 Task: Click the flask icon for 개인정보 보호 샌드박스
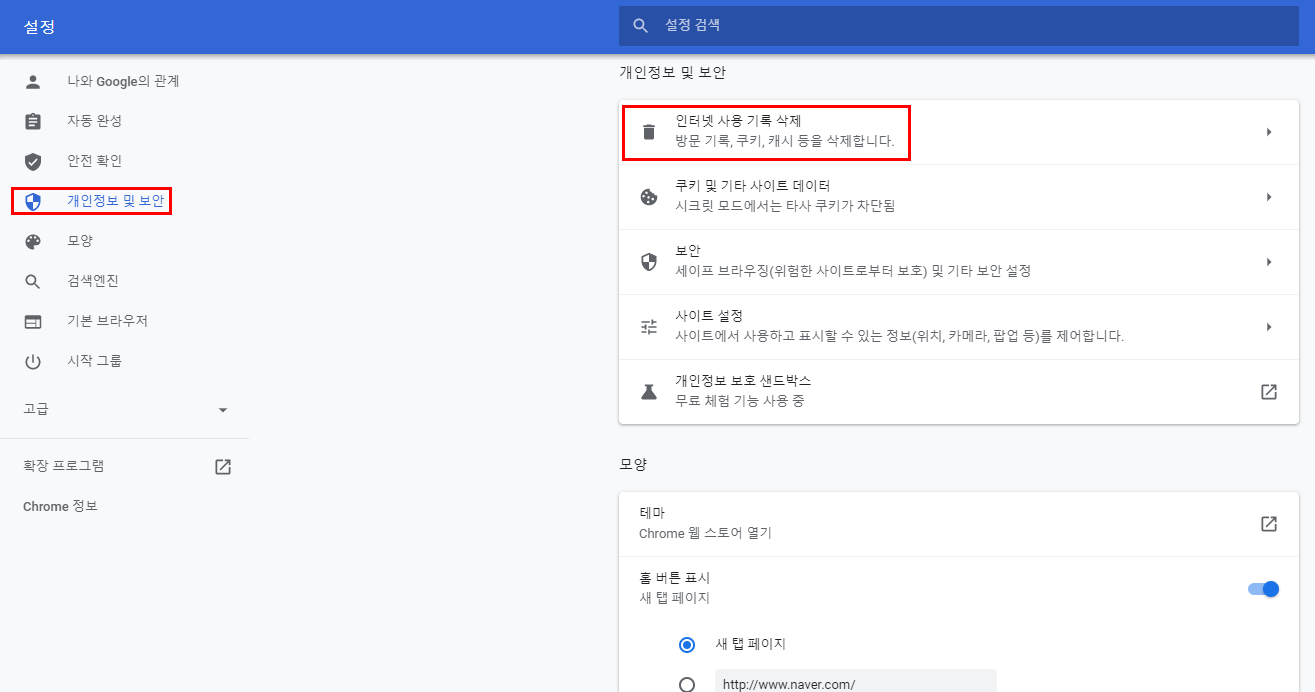(649, 392)
